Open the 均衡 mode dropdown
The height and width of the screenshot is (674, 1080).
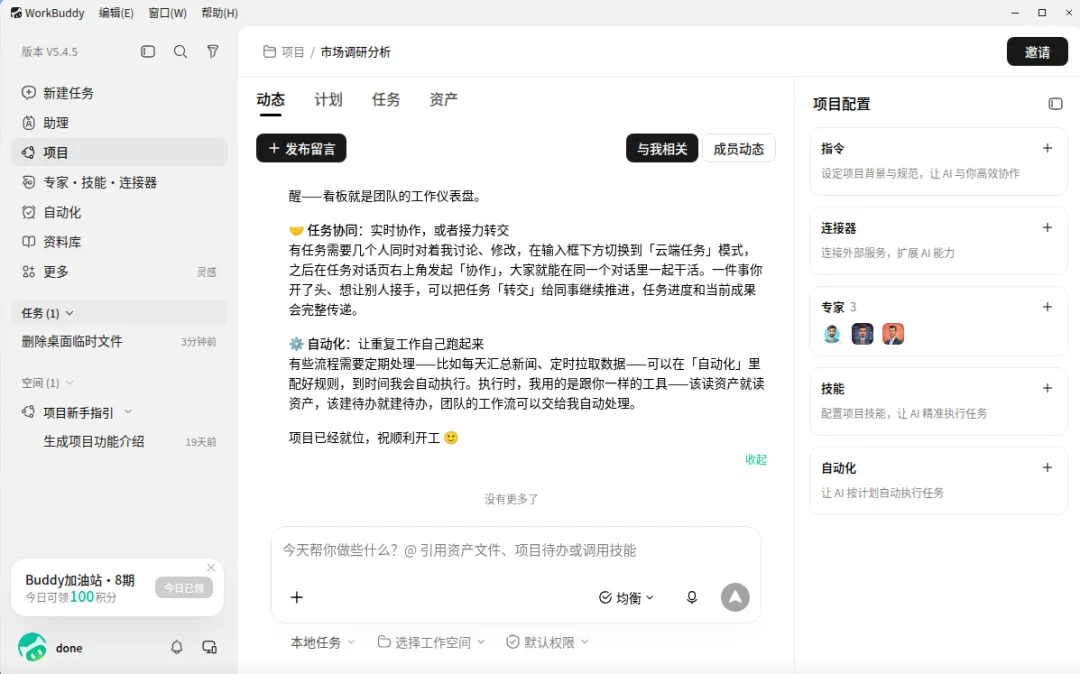(626, 598)
